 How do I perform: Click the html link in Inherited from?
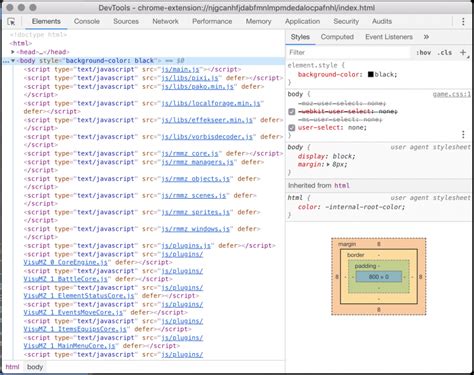pos(342,186)
